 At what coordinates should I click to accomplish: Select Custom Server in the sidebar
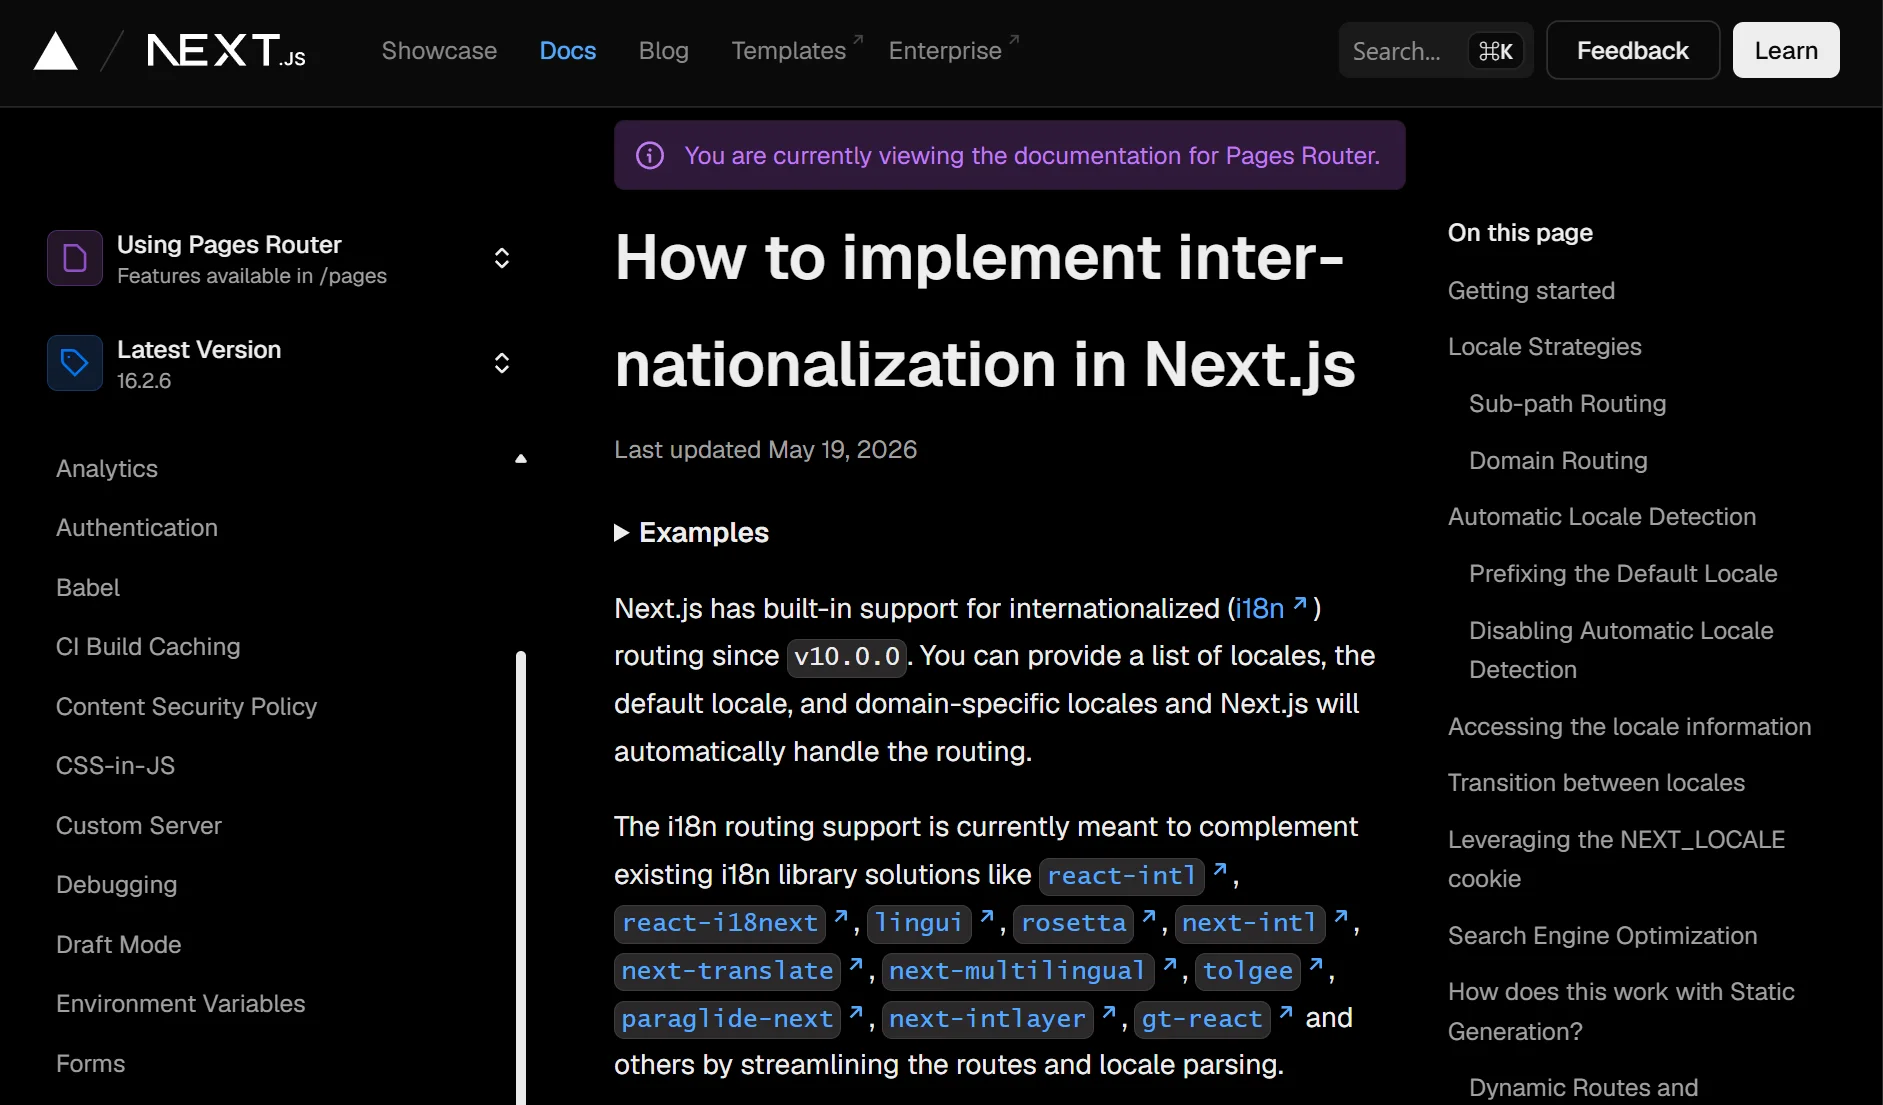pos(139,826)
